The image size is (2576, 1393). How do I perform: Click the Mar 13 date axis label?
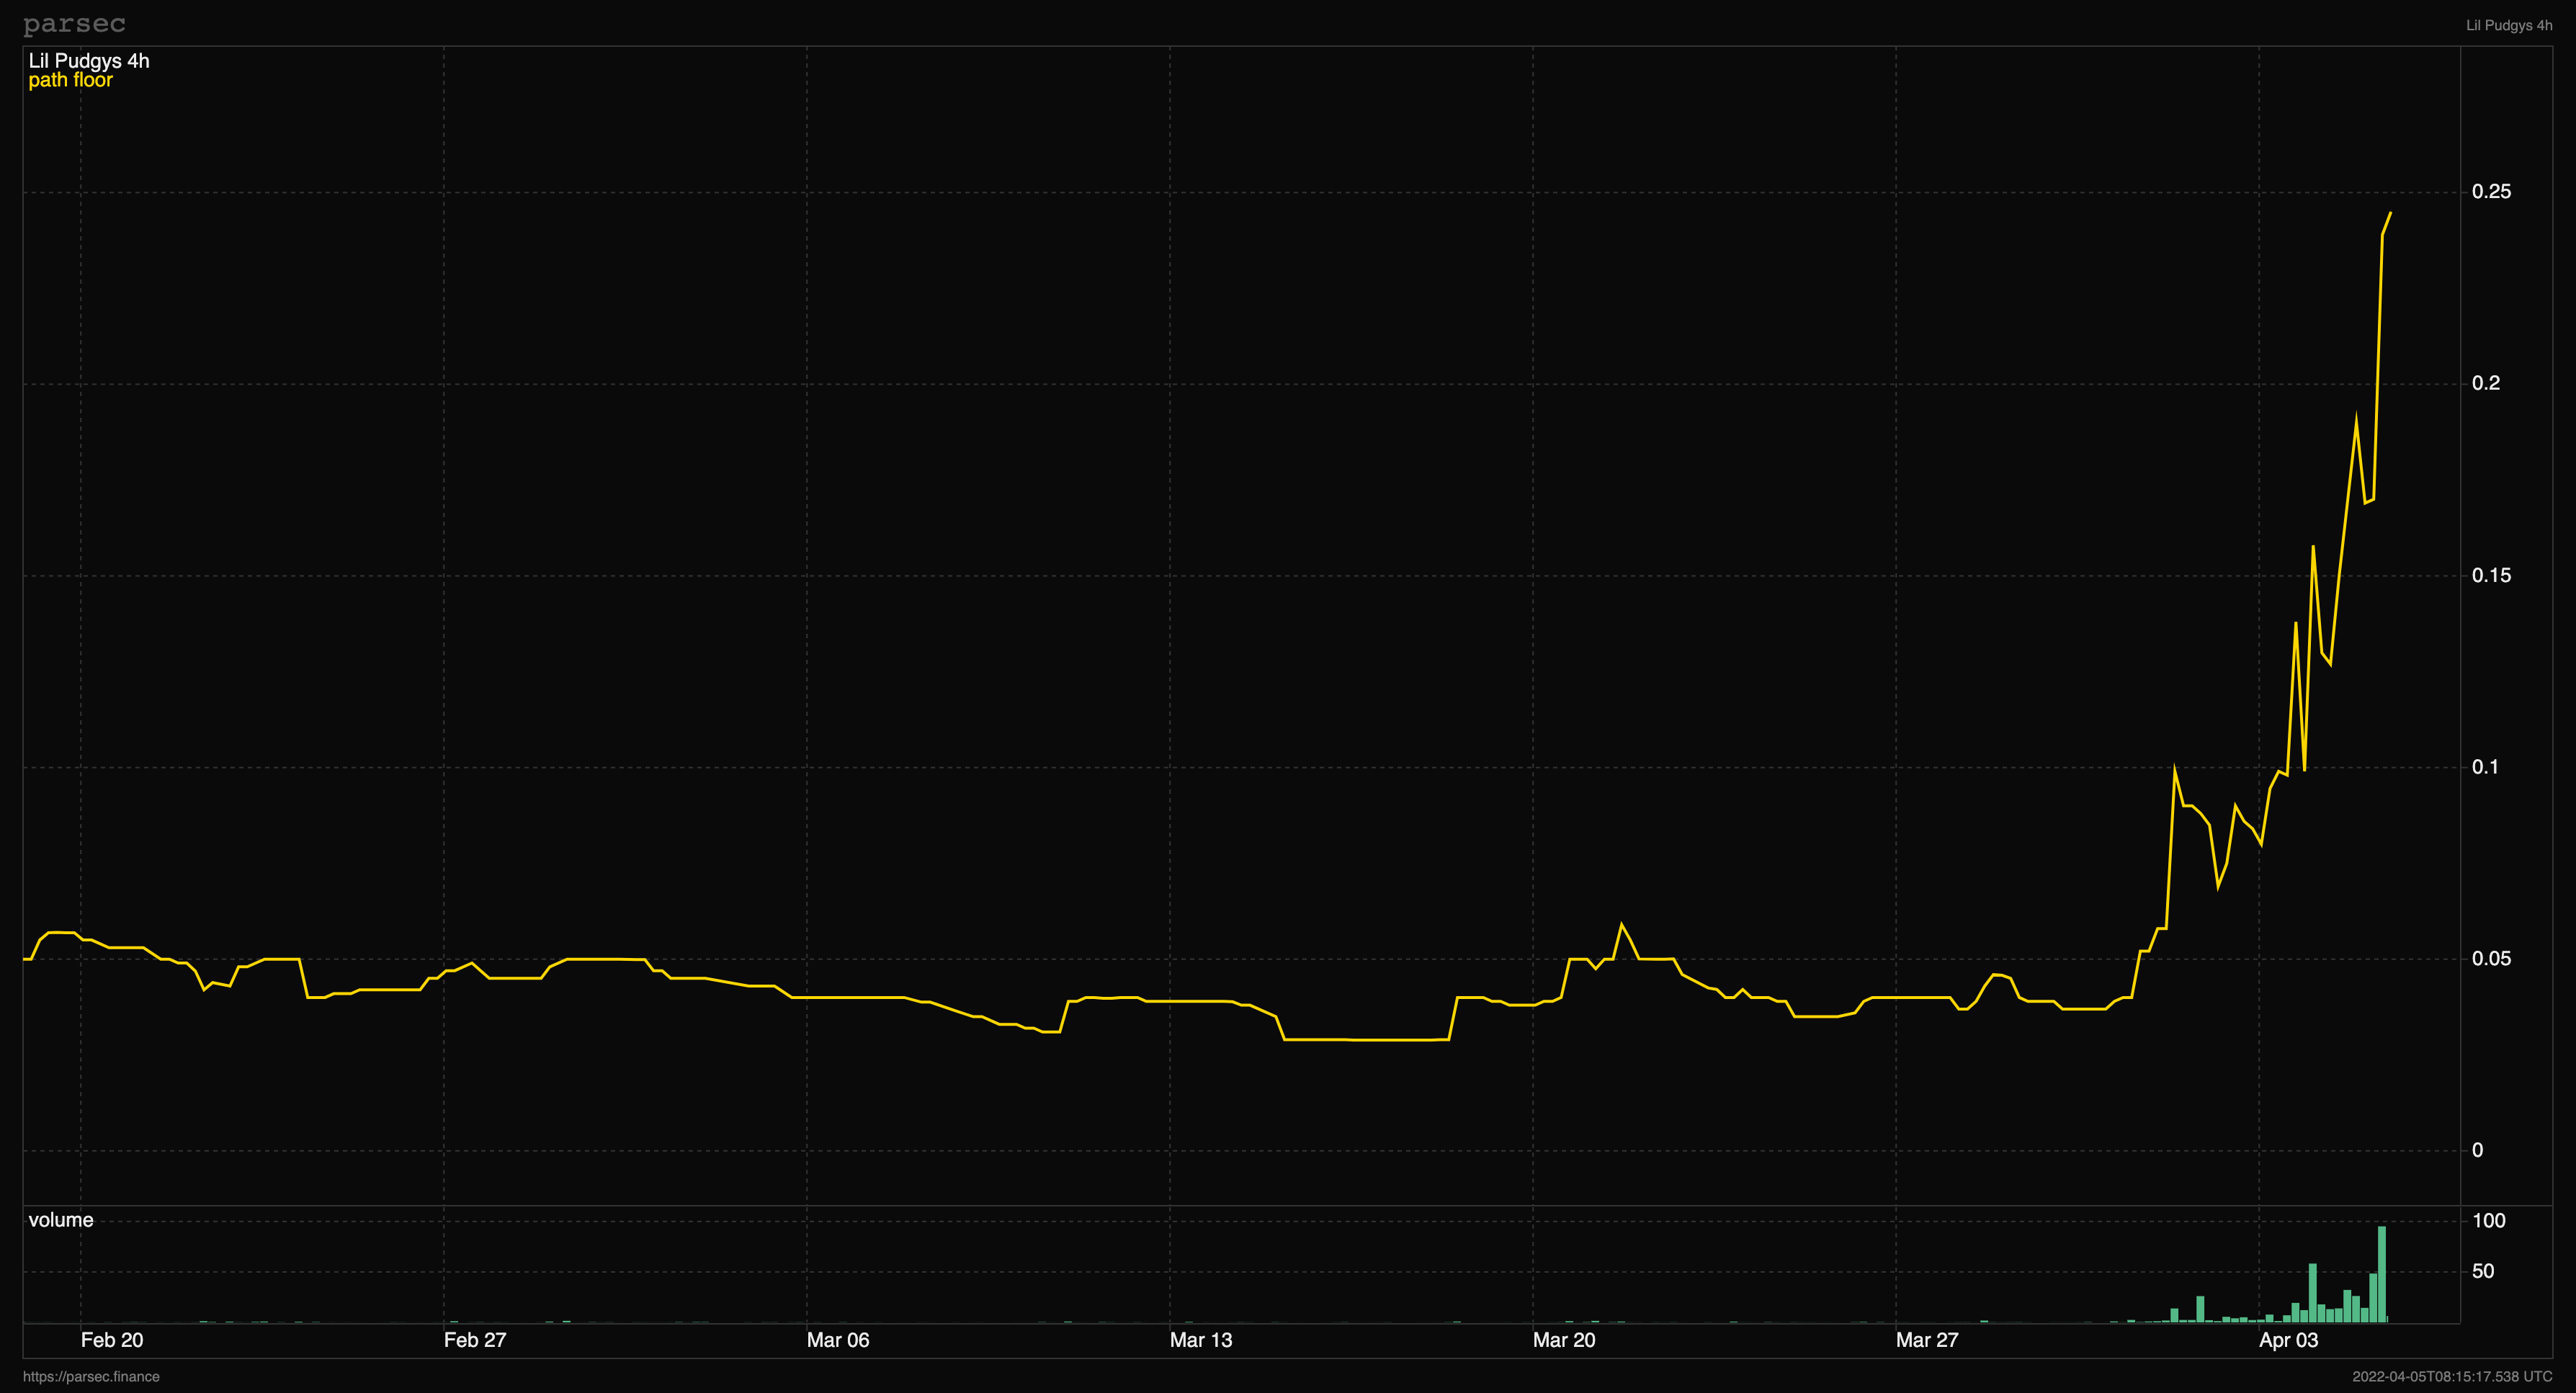click(1201, 1340)
